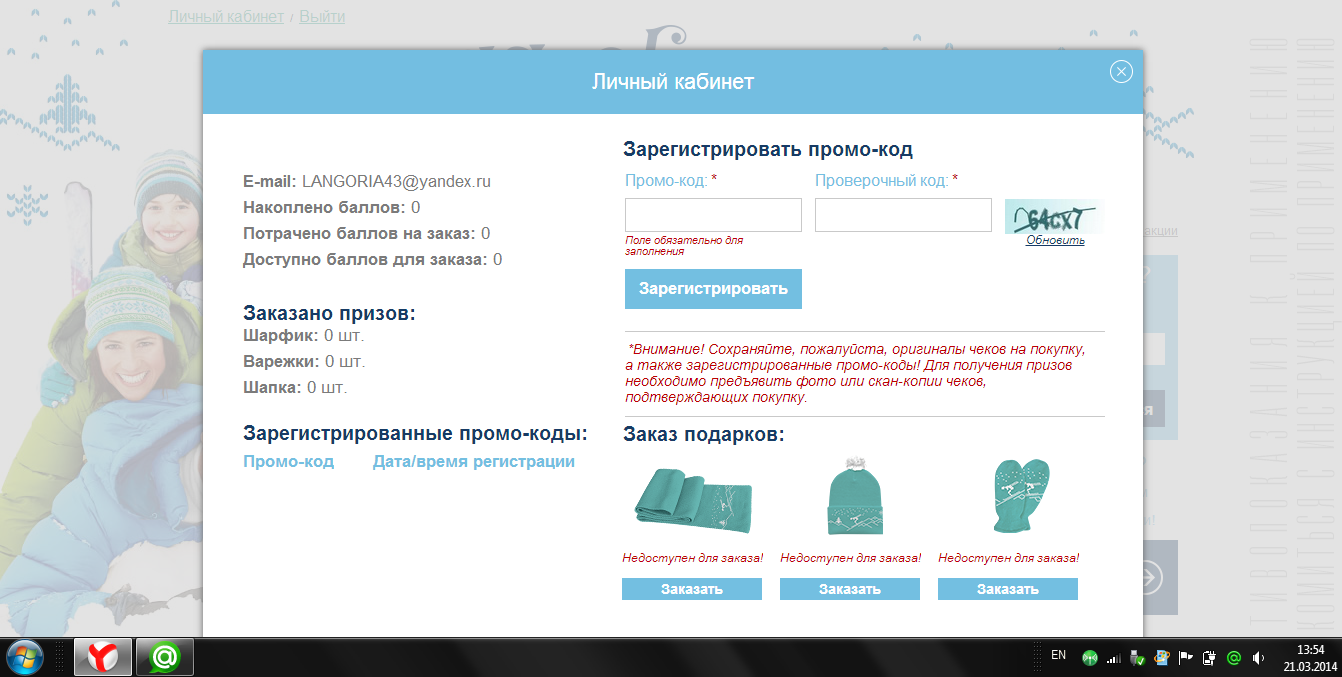Open the Windows Start menu
1342x677 pixels.
[24, 657]
